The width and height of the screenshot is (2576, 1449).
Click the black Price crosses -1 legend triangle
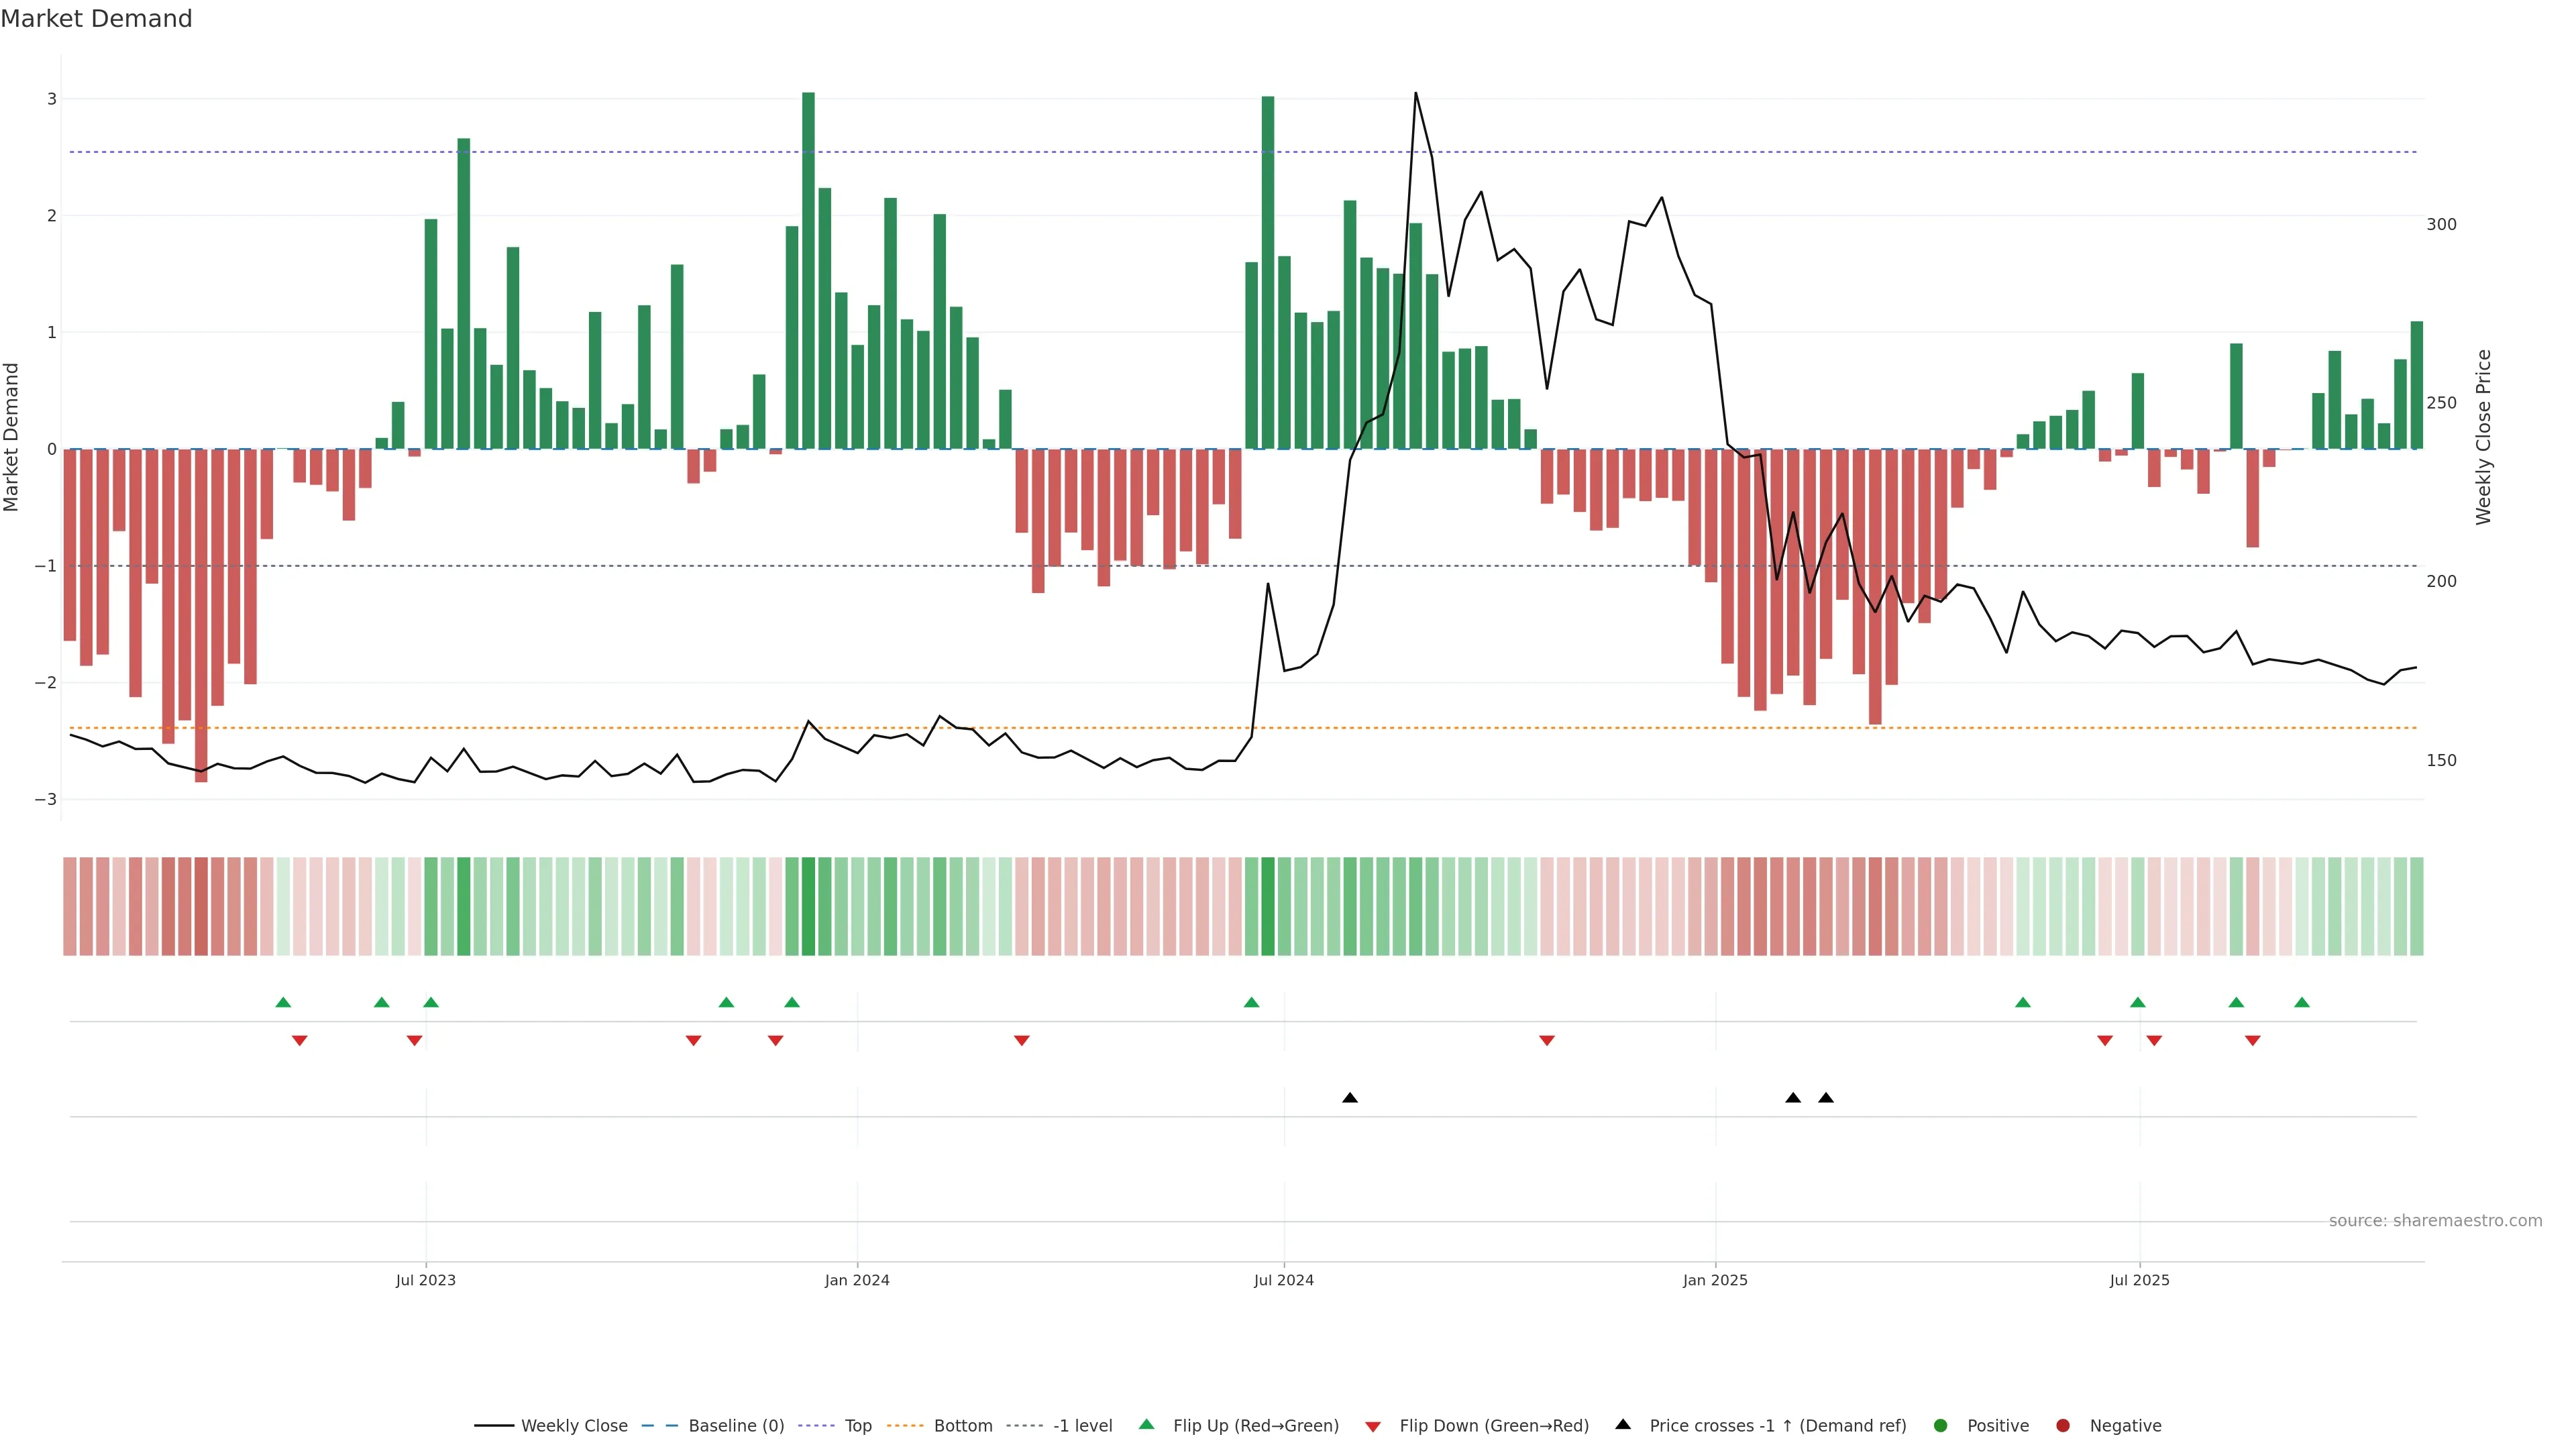click(x=1623, y=1424)
